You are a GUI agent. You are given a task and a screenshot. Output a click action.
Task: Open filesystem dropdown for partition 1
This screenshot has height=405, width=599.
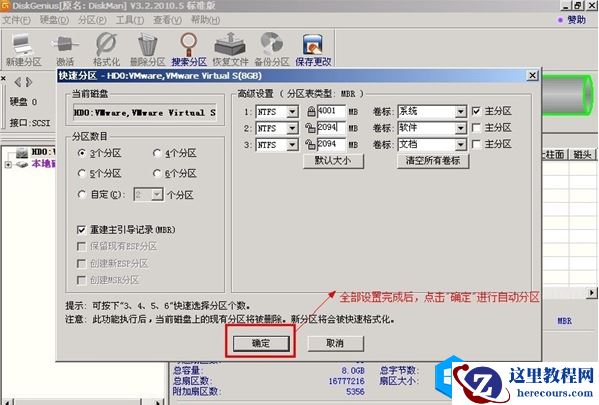point(292,112)
